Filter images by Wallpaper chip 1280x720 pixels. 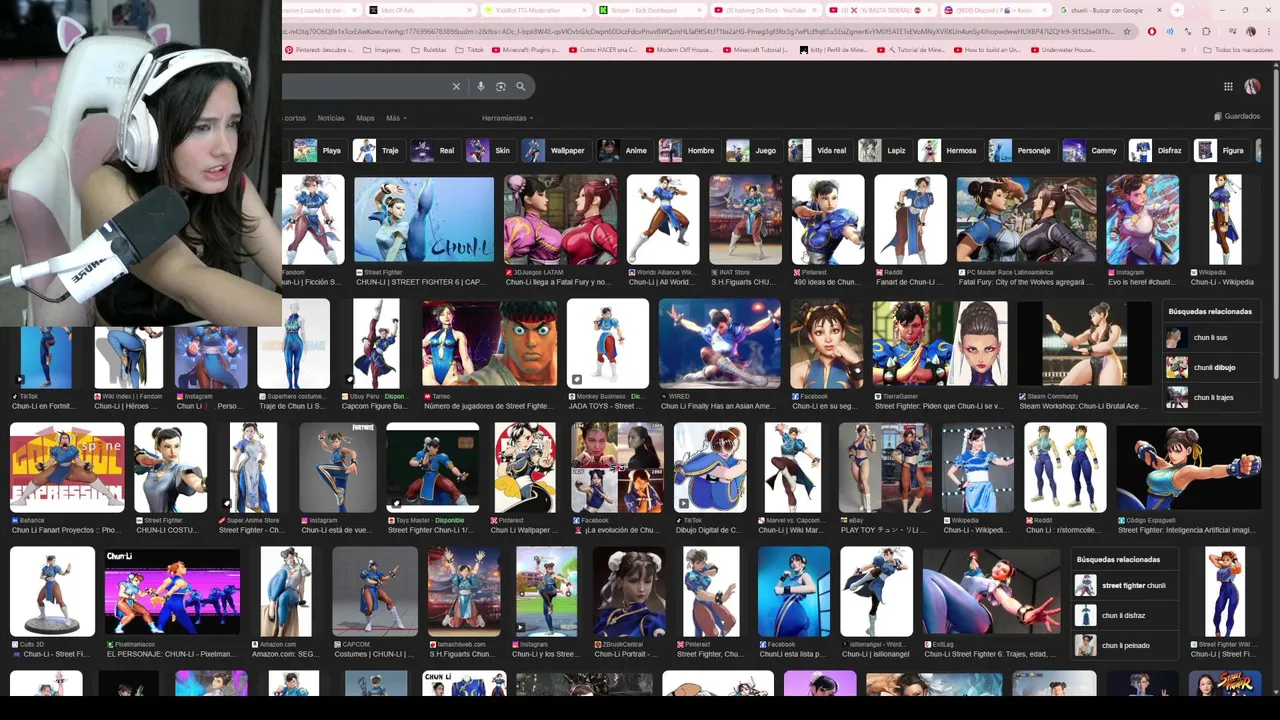pos(555,151)
